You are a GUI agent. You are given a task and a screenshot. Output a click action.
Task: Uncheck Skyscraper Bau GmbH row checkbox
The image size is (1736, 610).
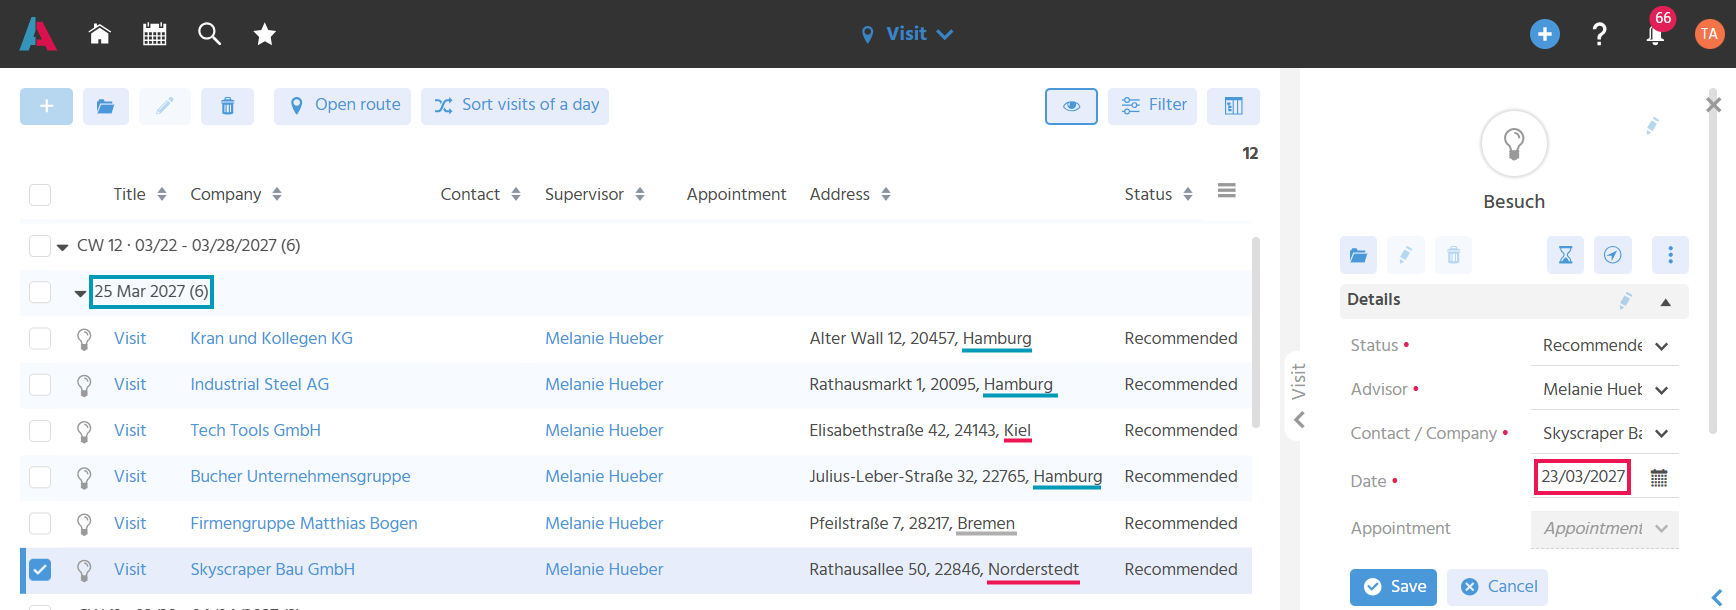40,569
